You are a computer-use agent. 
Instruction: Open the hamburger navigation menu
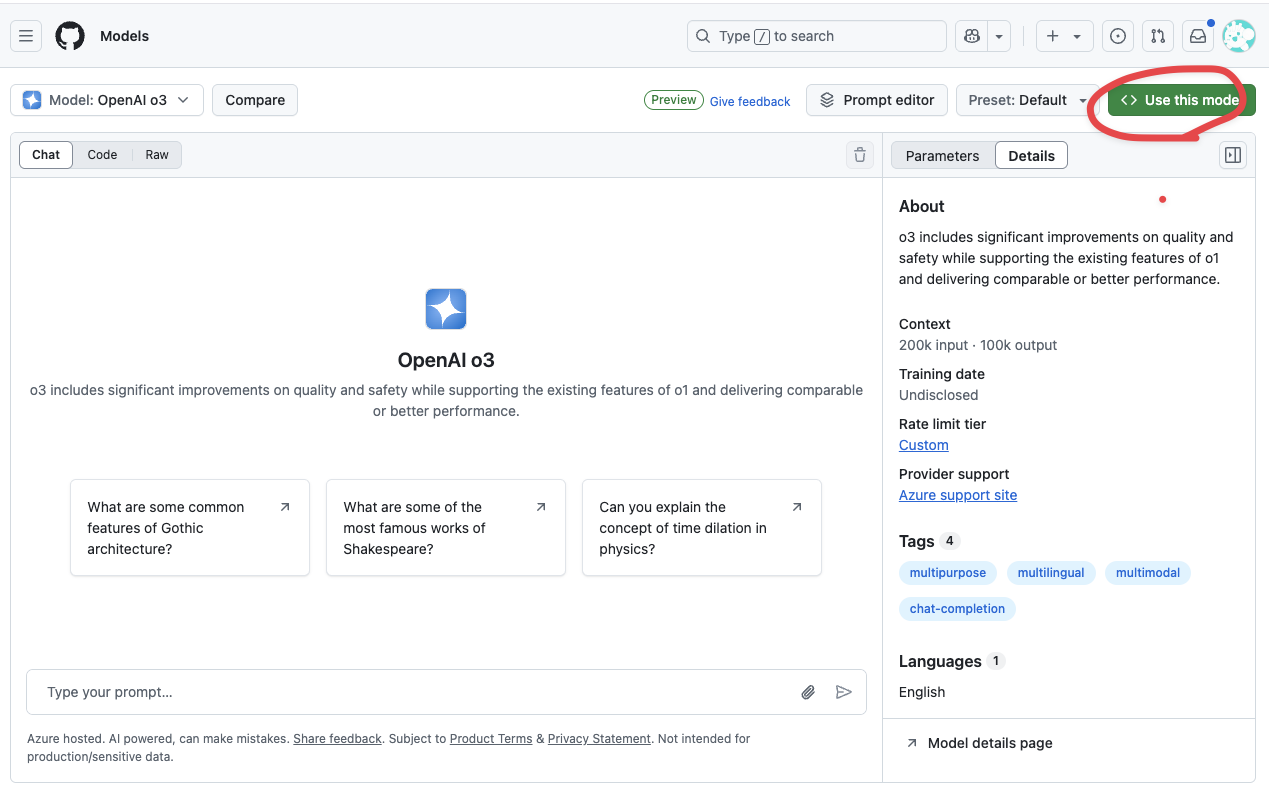tap(26, 36)
